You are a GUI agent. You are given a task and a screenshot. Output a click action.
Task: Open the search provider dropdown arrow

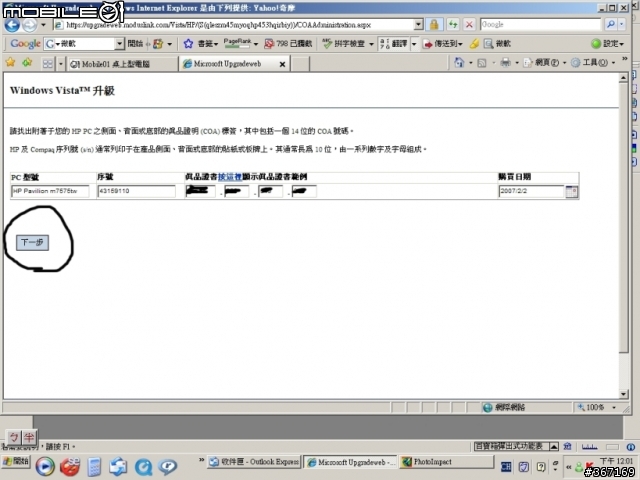622,24
